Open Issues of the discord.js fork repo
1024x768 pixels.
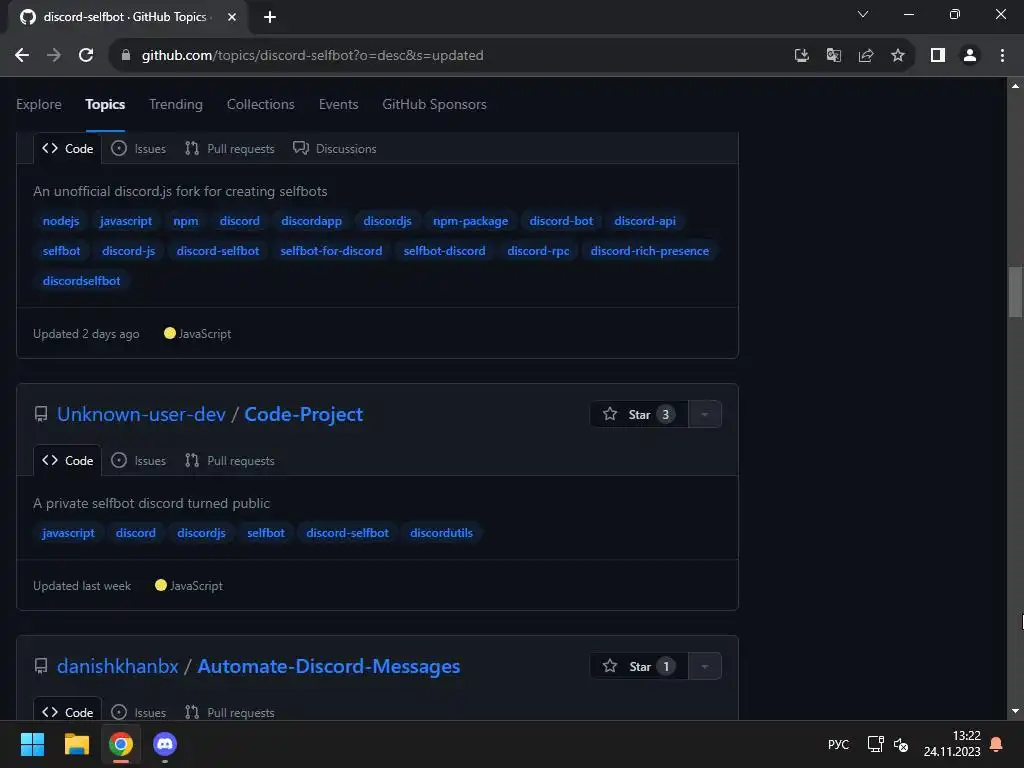click(138, 149)
